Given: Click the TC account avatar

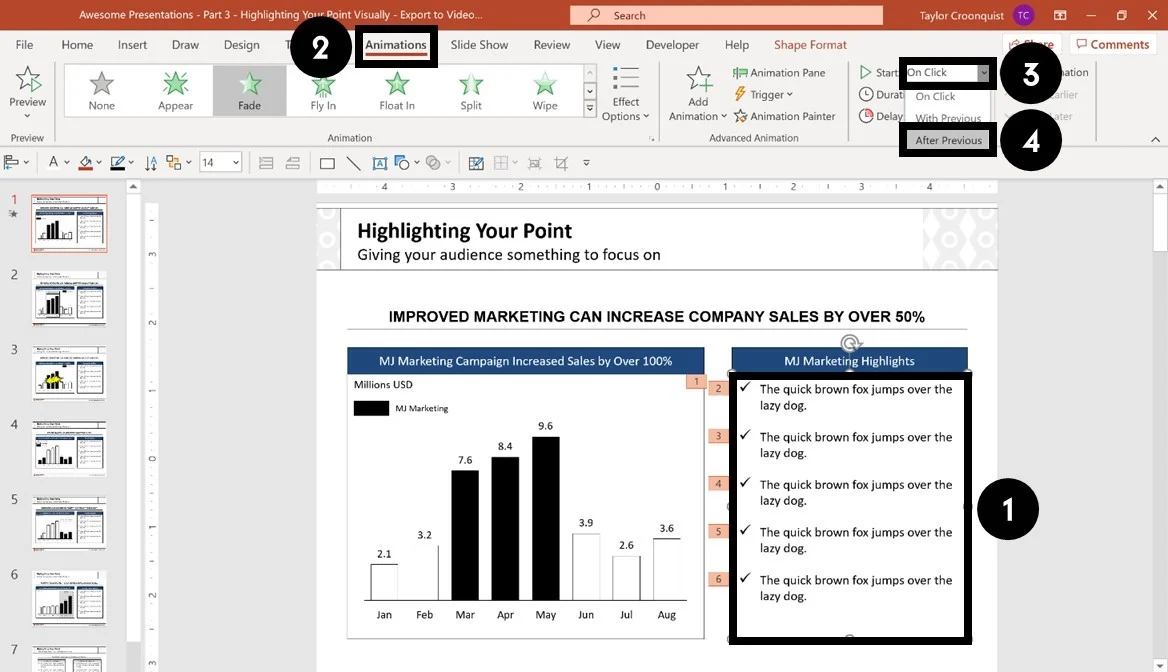Looking at the screenshot, I should pos(1023,15).
